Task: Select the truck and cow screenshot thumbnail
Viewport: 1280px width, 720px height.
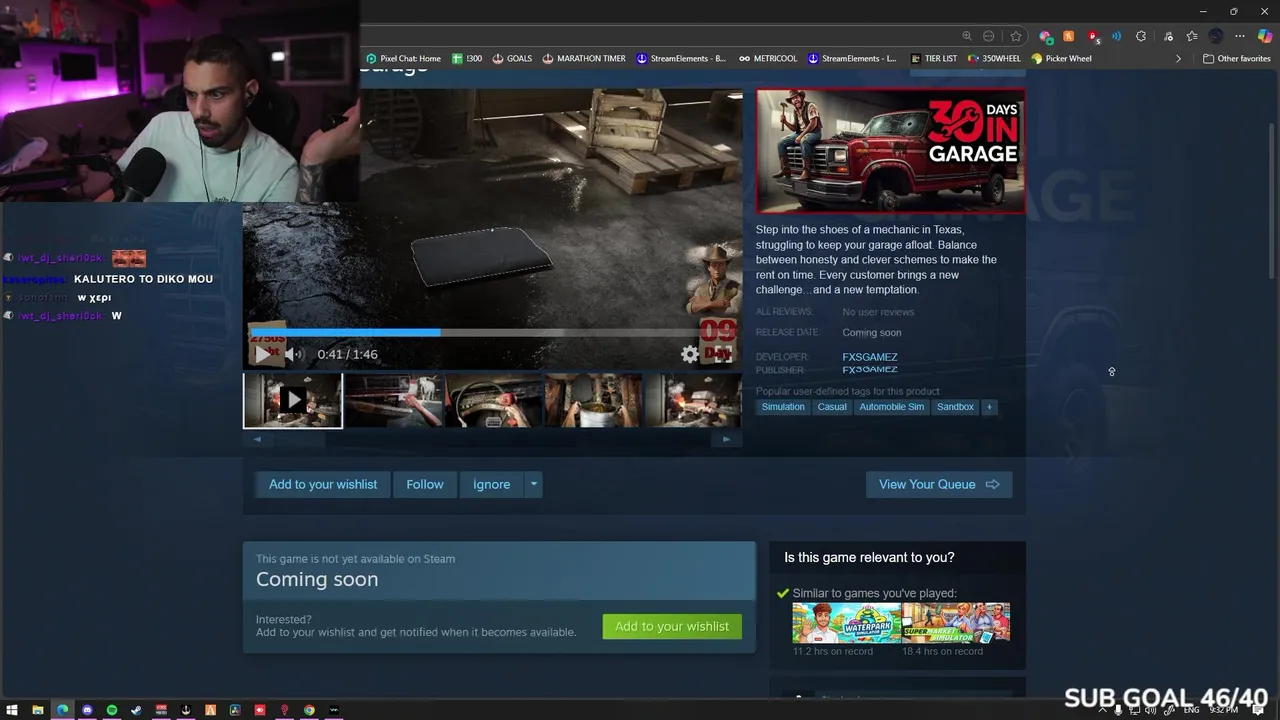Action: coord(393,400)
